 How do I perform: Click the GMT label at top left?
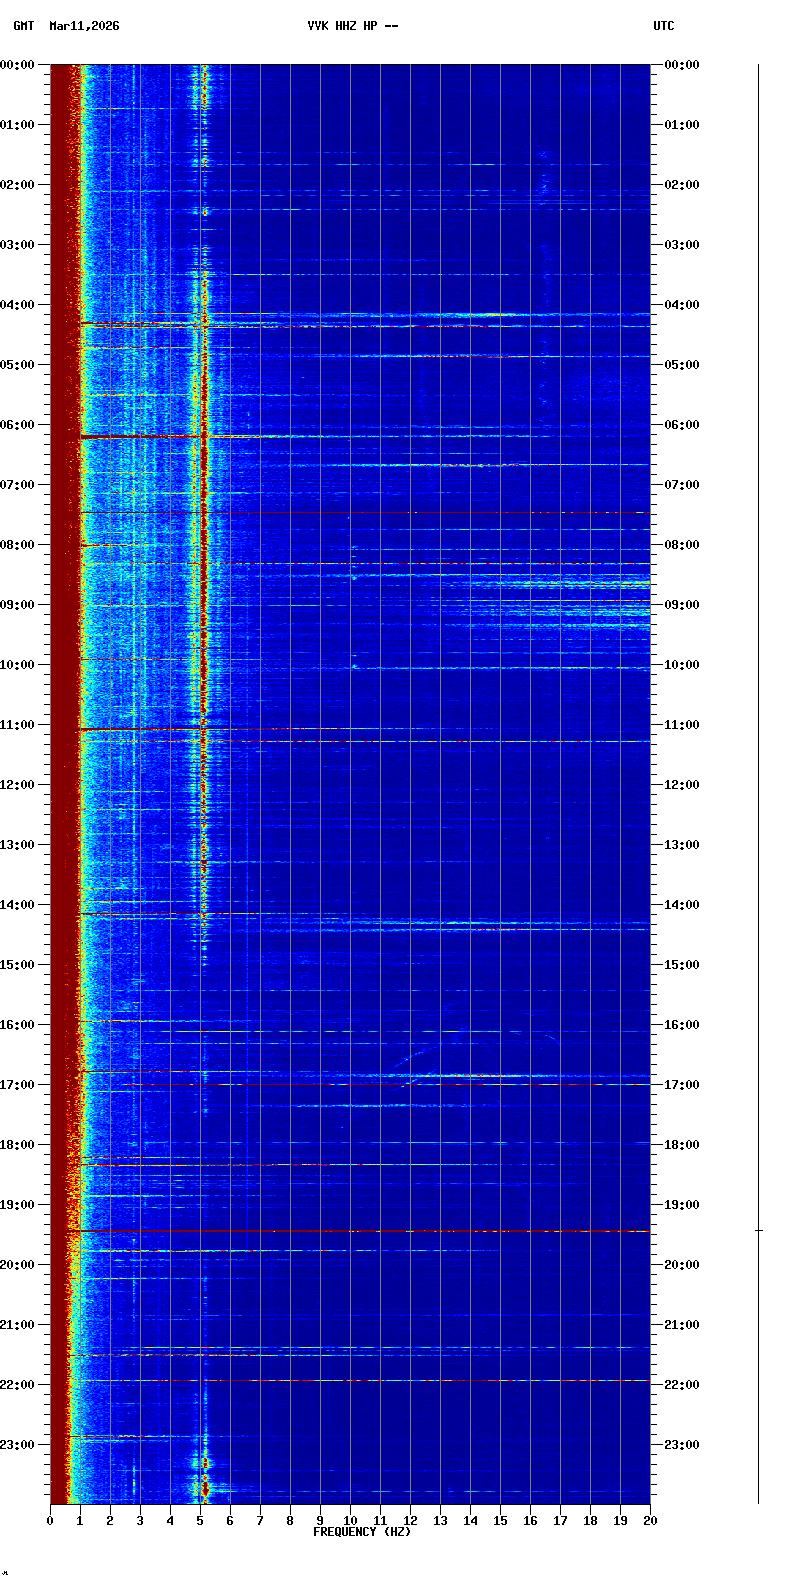point(23,26)
